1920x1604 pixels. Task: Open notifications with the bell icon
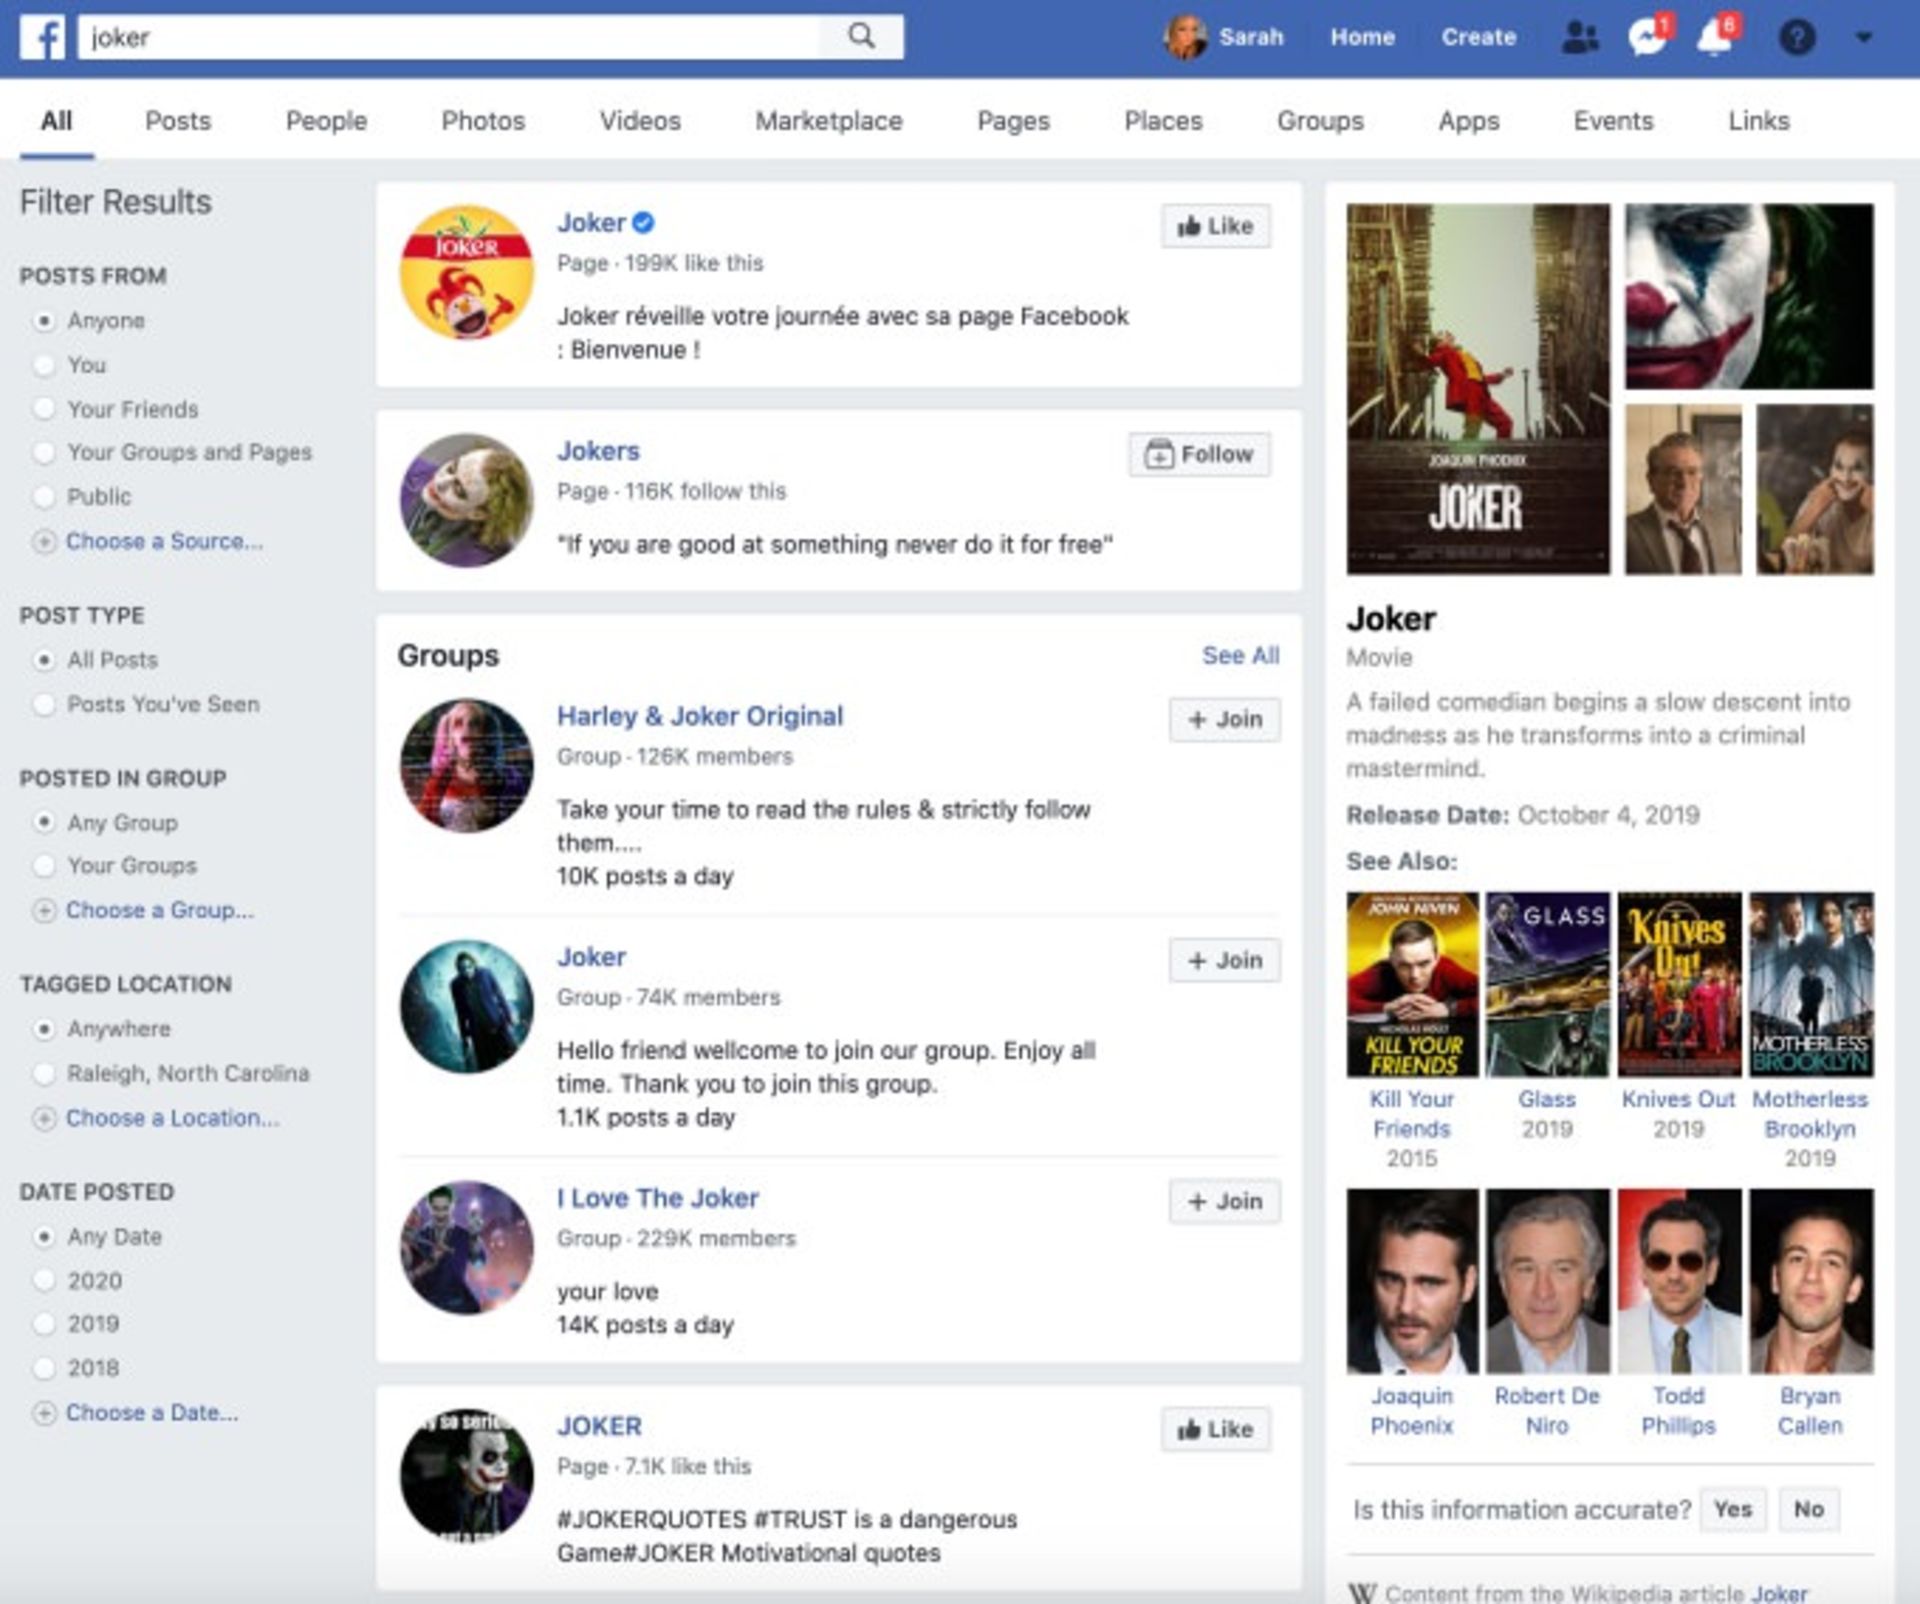(1712, 38)
